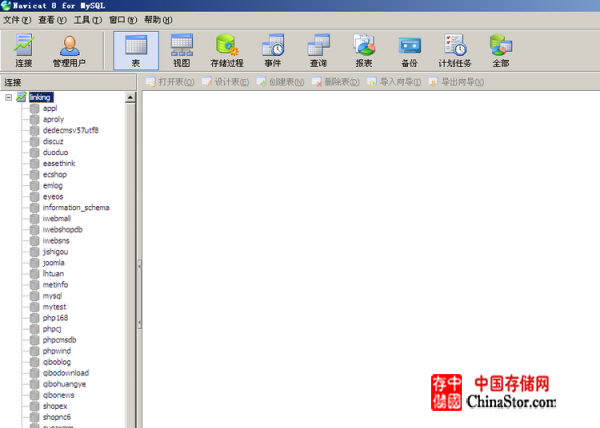Select the qibohuangye database
Image resolution: width=600 pixels, height=428 pixels.
64,384
